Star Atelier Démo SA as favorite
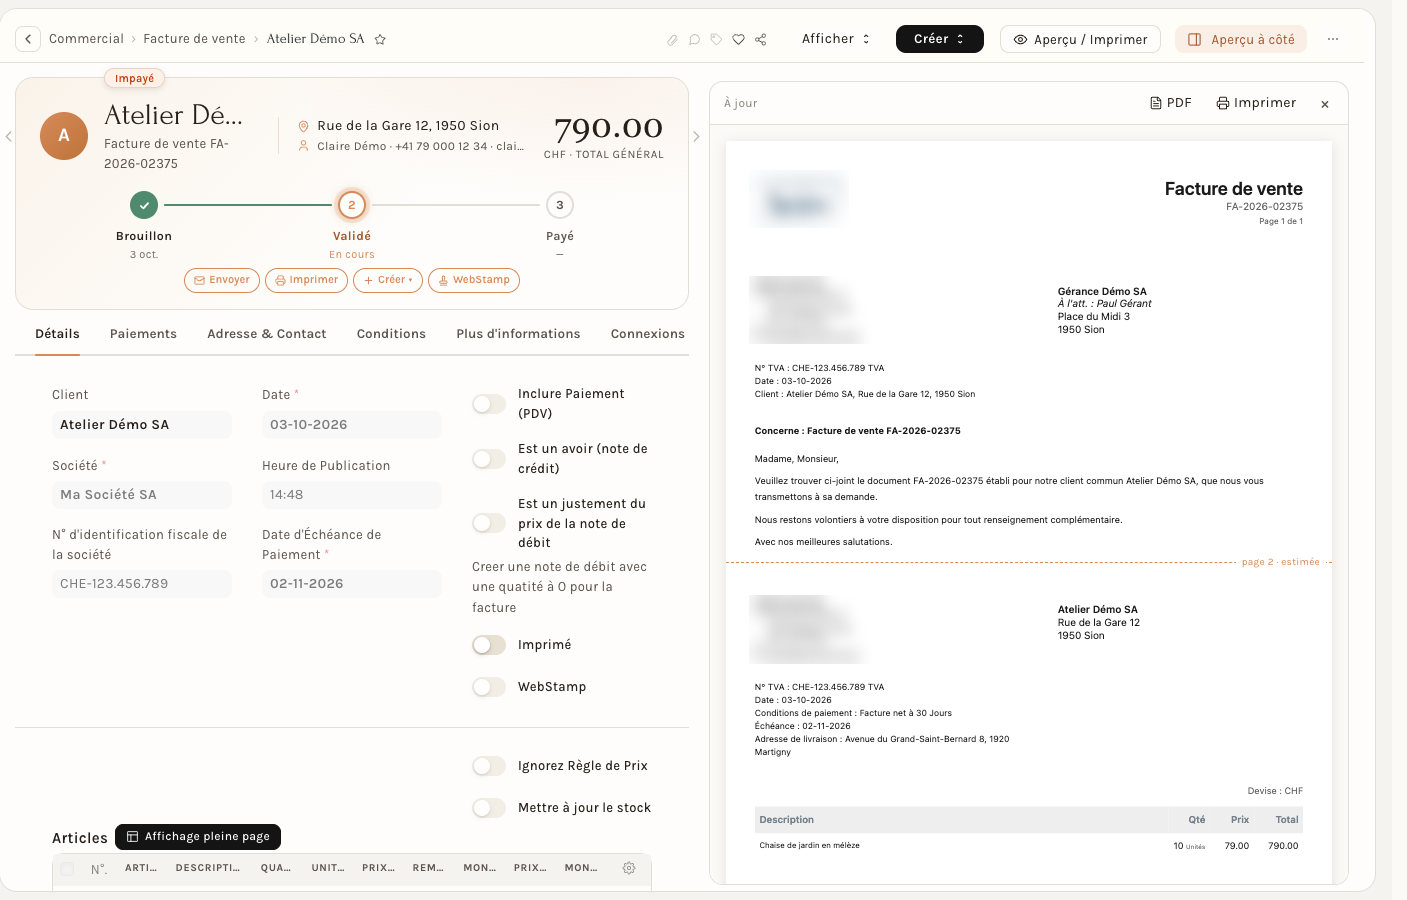The image size is (1407, 900). pos(380,40)
